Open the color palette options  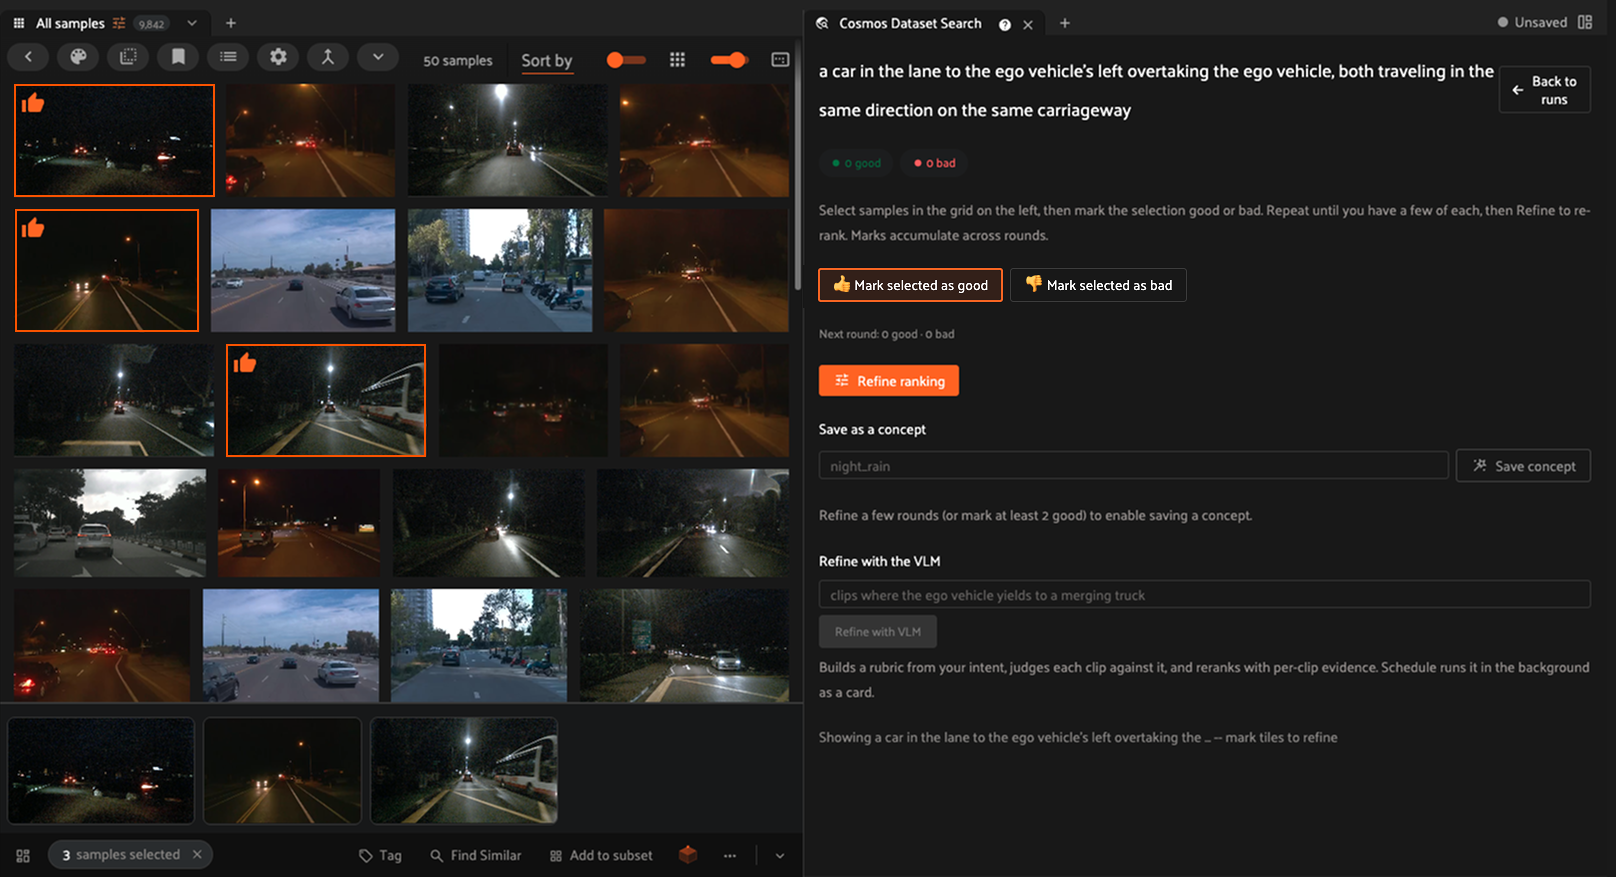(78, 57)
